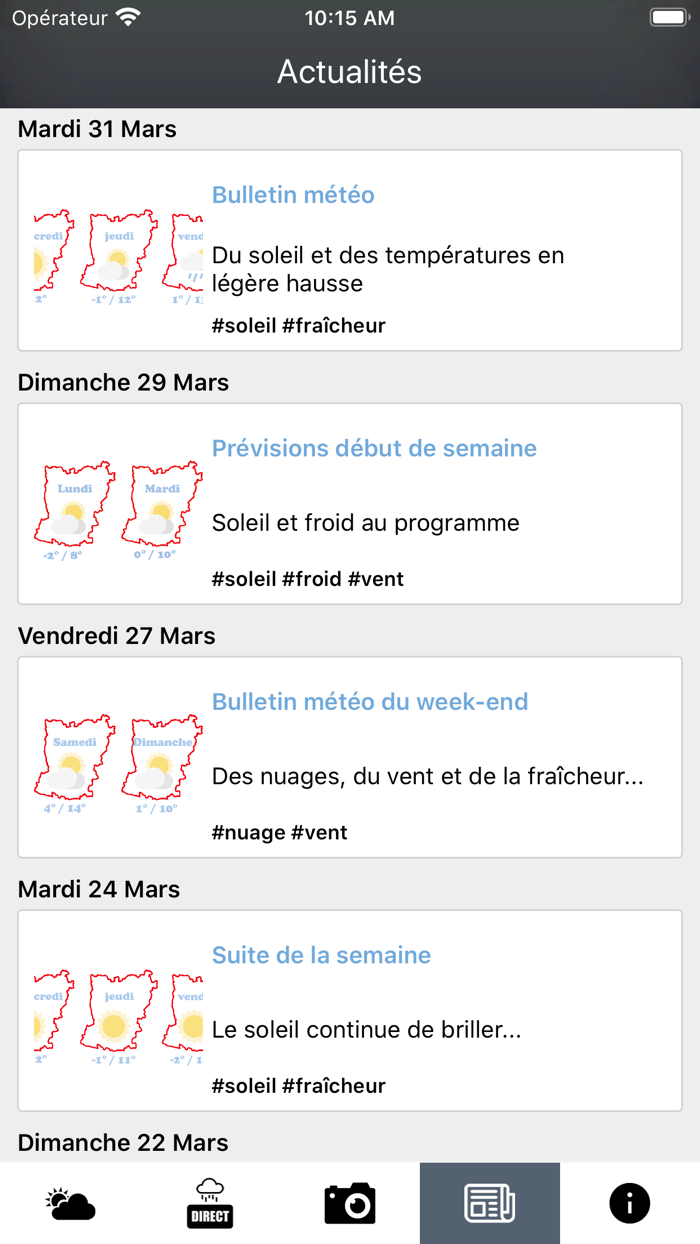Open the Bulletin météo article
This screenshot has width=700, height=1244.
point(293,195)
